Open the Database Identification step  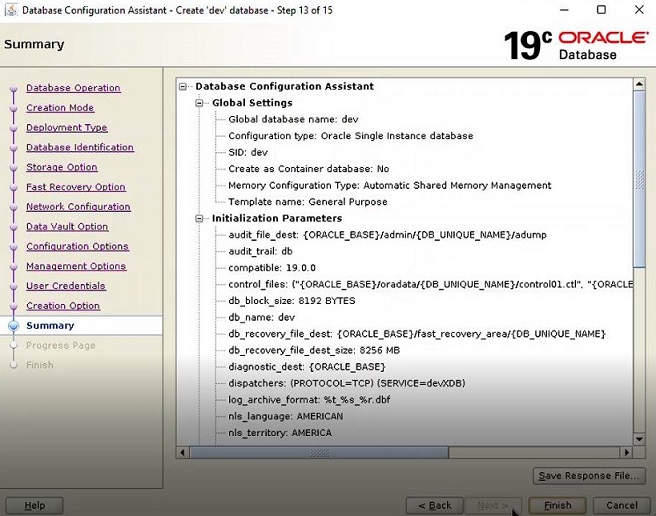click(80, 147)
